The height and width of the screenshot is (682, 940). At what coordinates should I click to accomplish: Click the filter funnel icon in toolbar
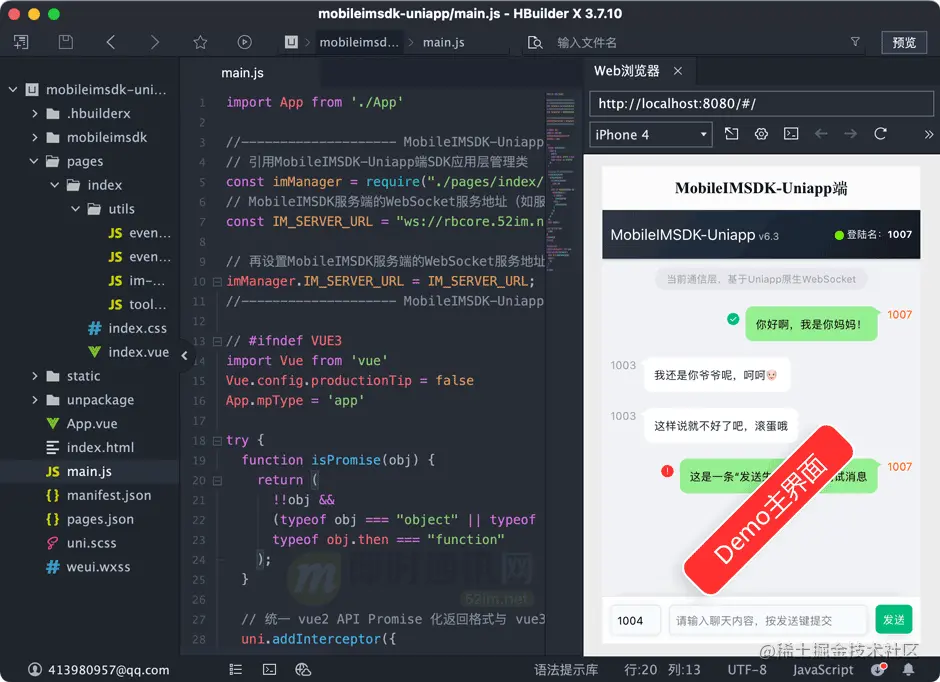(855, 41)
